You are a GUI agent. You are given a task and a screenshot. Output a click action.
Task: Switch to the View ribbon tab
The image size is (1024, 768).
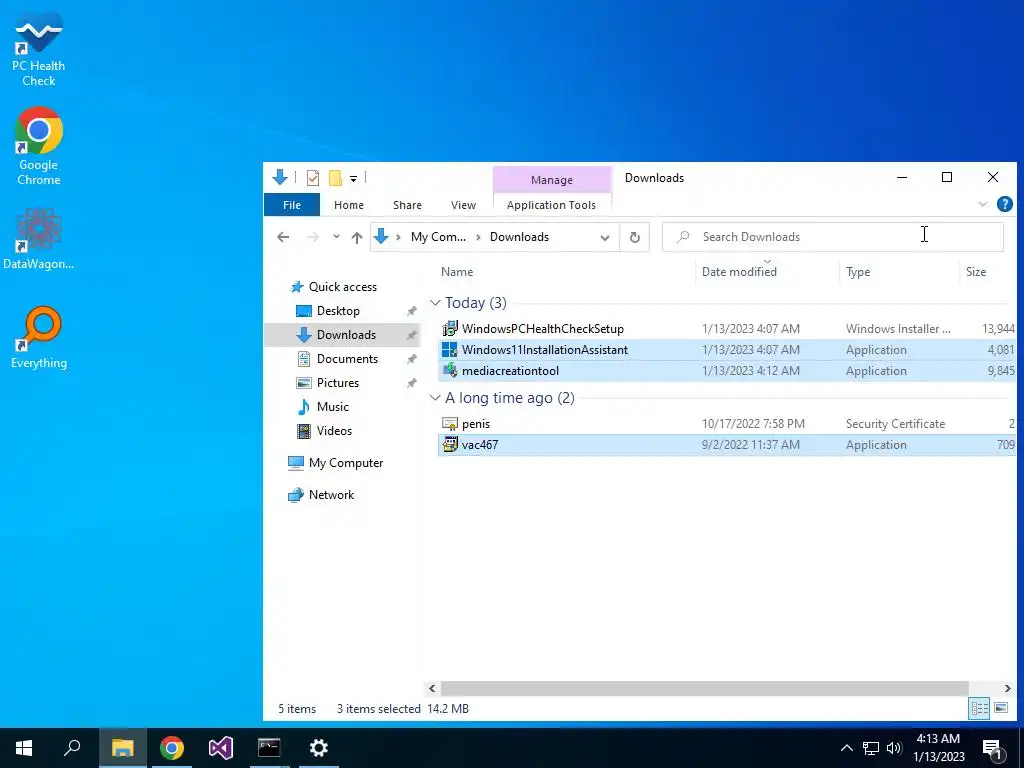point(463,205)
